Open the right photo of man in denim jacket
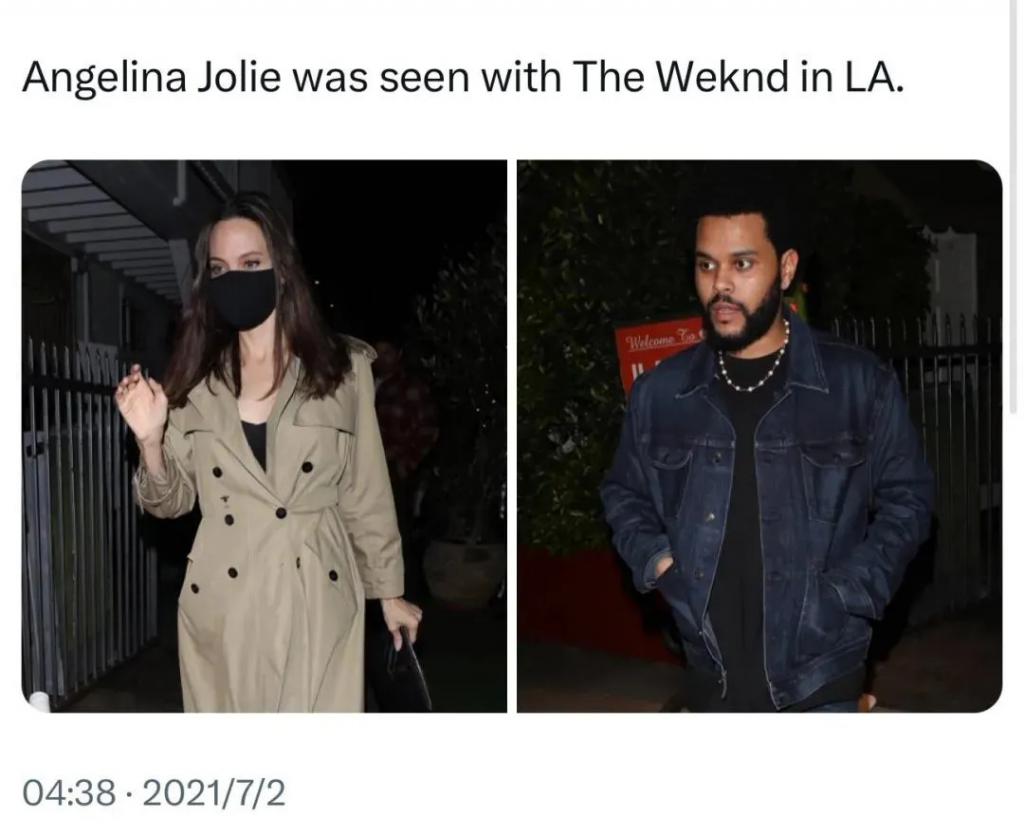Screen dimensions: 1024x837 point(760,436)
